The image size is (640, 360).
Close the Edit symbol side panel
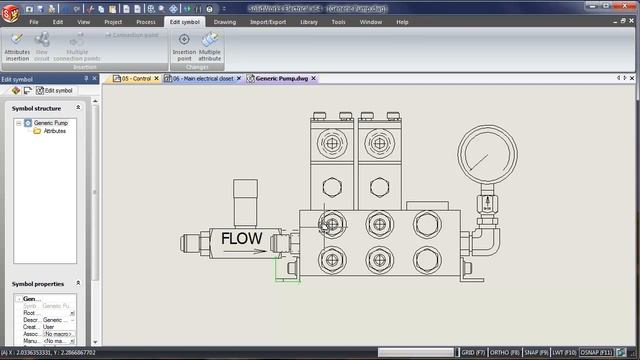(95, 78)
